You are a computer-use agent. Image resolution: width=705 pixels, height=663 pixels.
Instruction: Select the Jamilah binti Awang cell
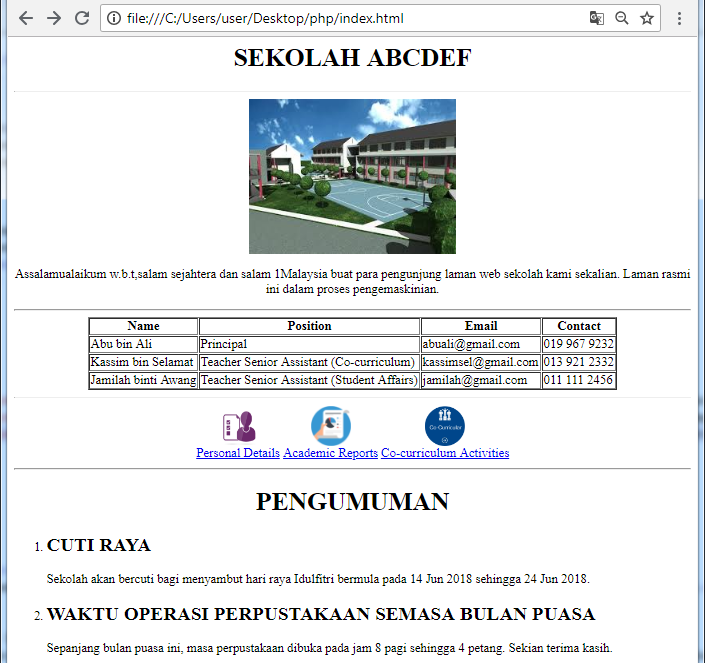[143, 380]
